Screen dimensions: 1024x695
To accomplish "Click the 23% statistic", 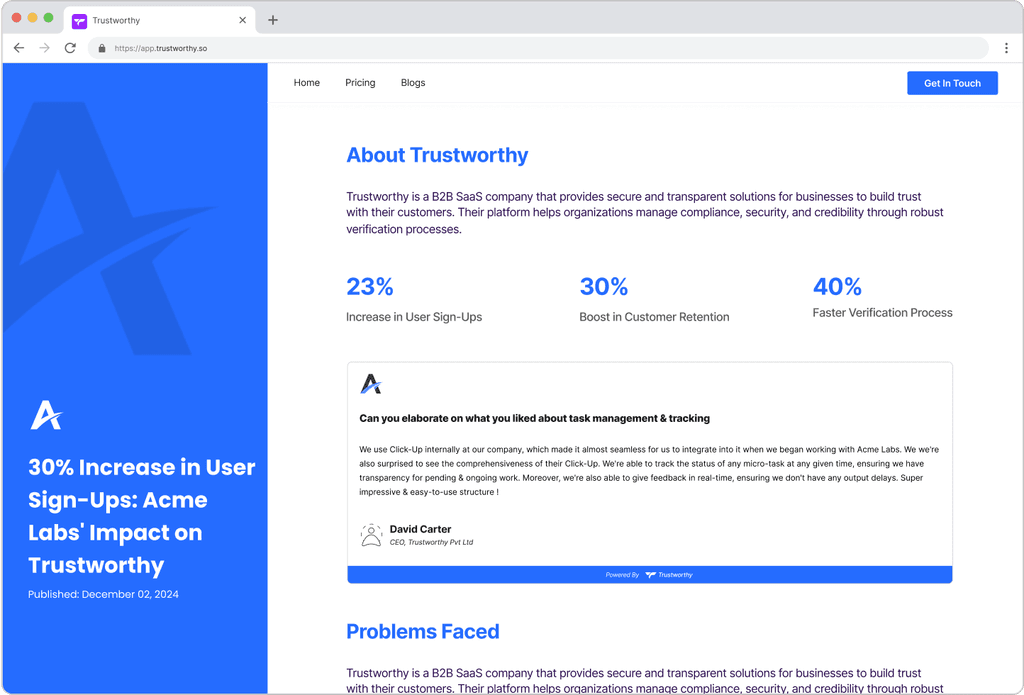I will click(x=370, y=286).
